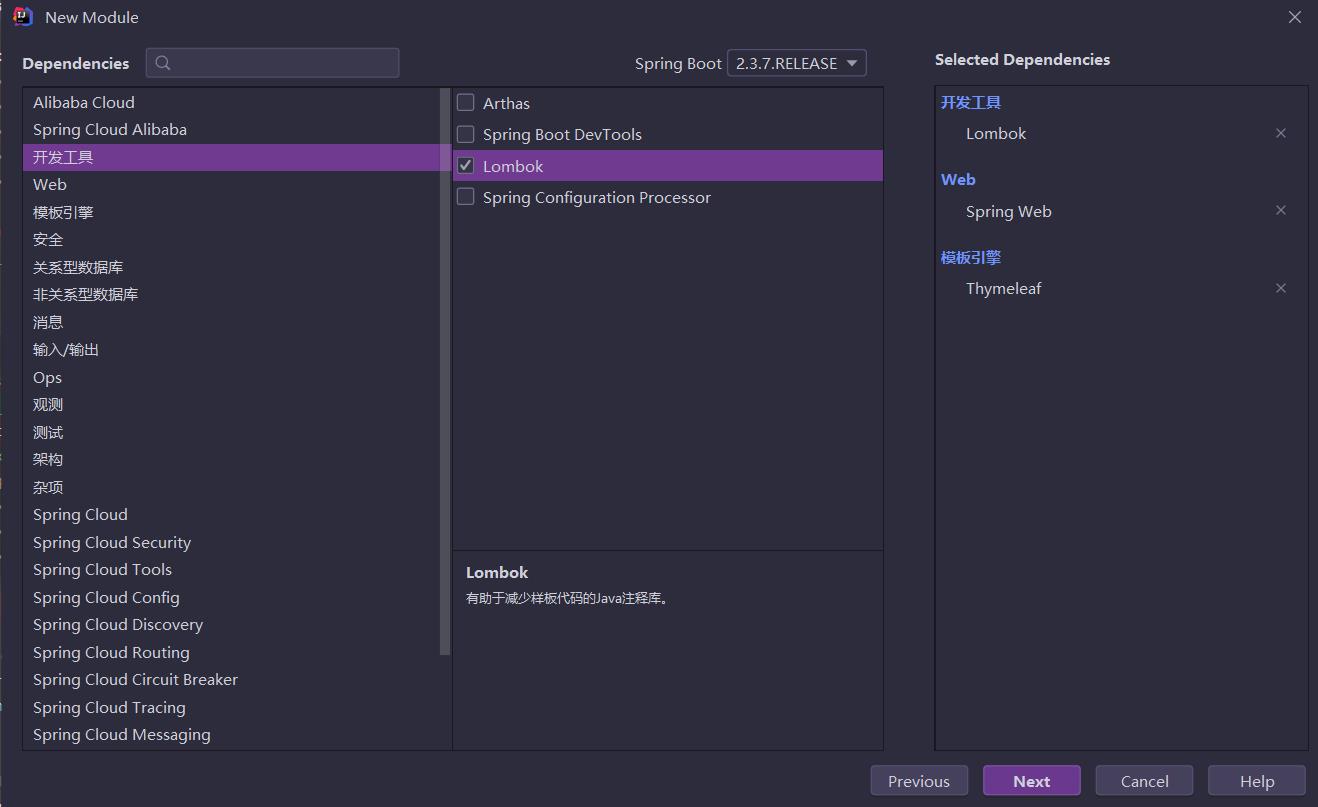The height and width of the screenshot is (807, 1318).
Task: Click the 开发工具 heading in Selected Dependencies
Action: click(971, 102)
